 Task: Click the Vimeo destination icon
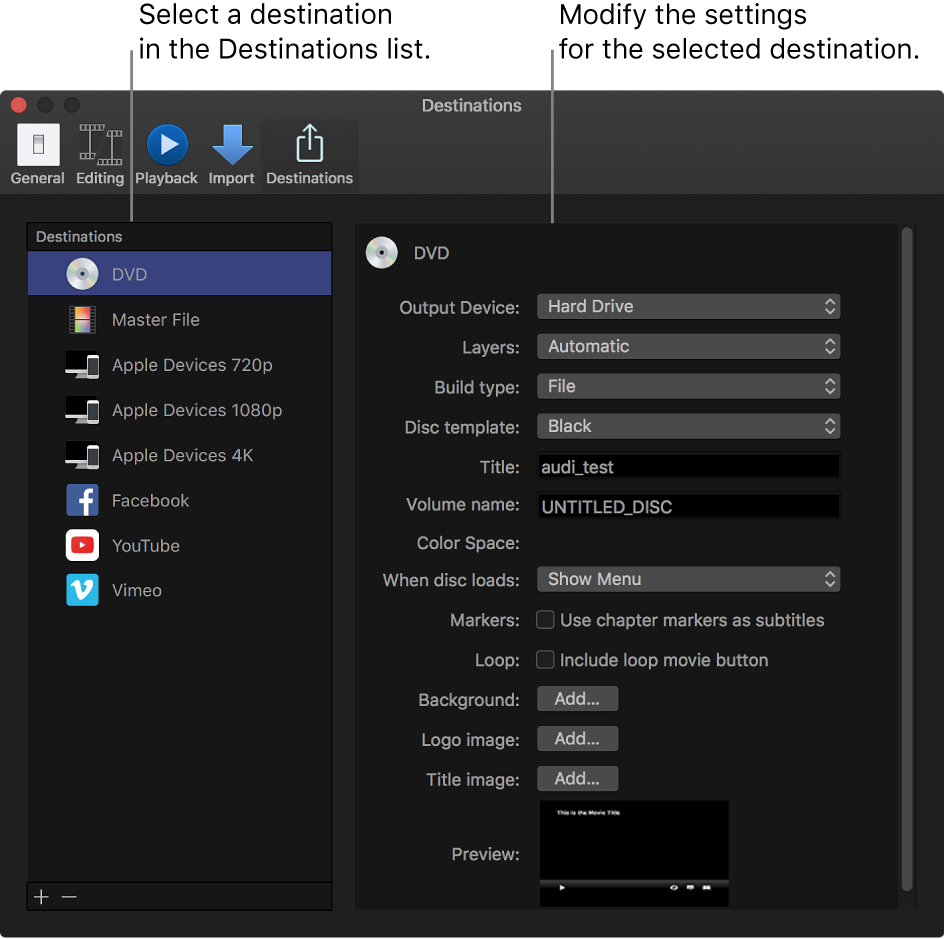coord(82,590)
